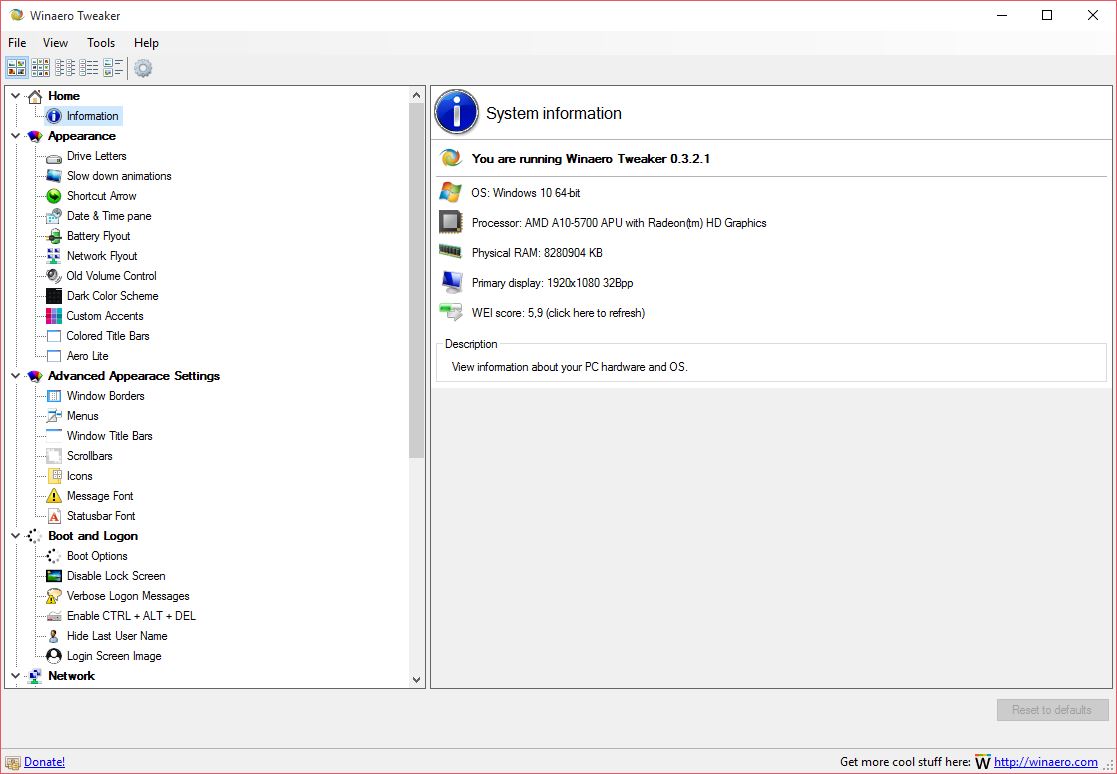Screen dimensions: 1117x774
Task: Click the Primary display: 1920x1080 line
Action: tap(552, 283)
